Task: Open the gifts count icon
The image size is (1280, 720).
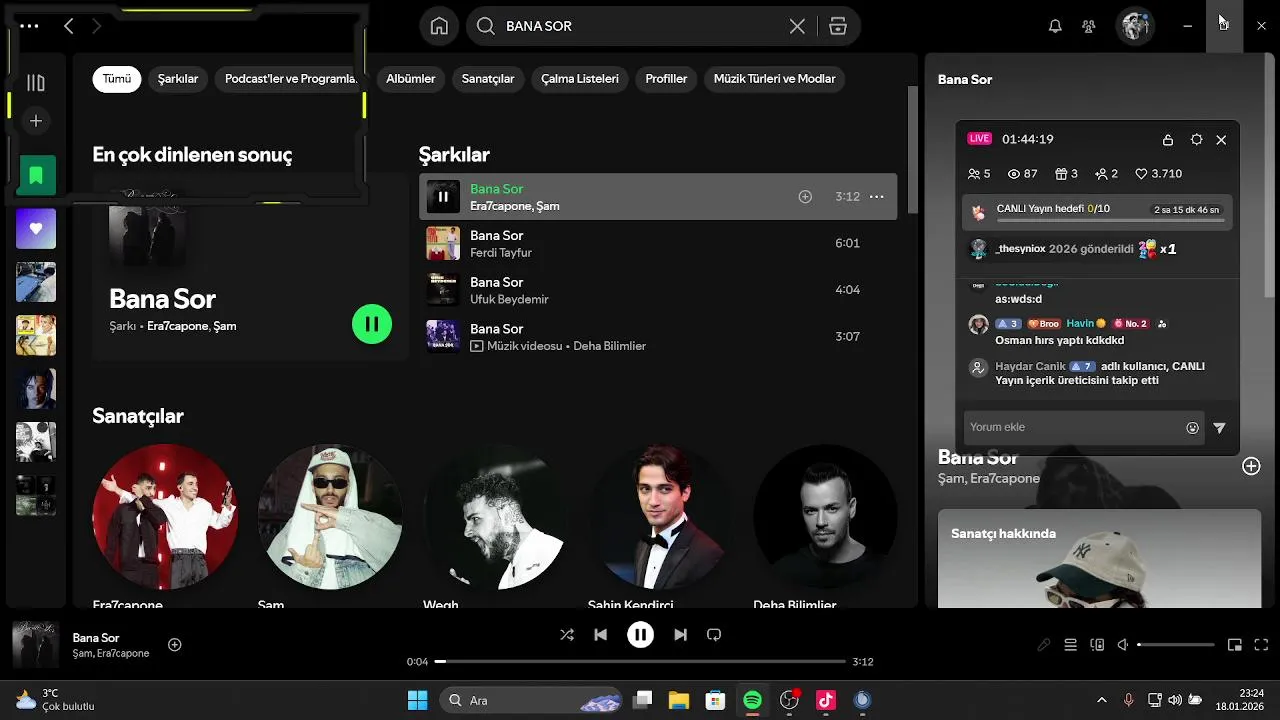Action: (x=1066, y=174)
